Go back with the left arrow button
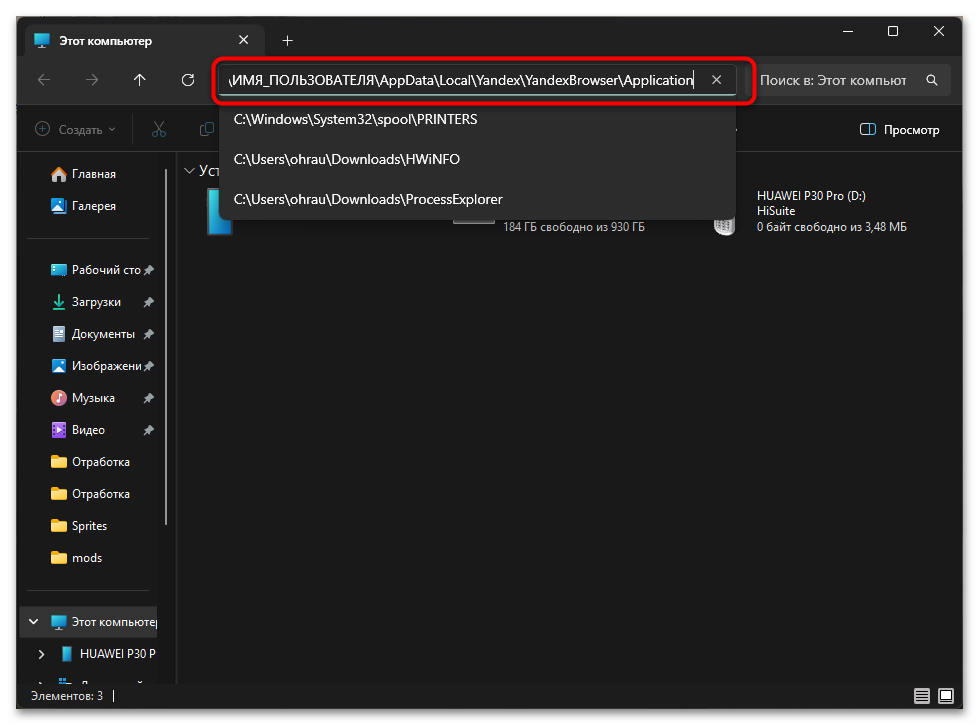Screen dimensions: 979x725 click(44, 80)
